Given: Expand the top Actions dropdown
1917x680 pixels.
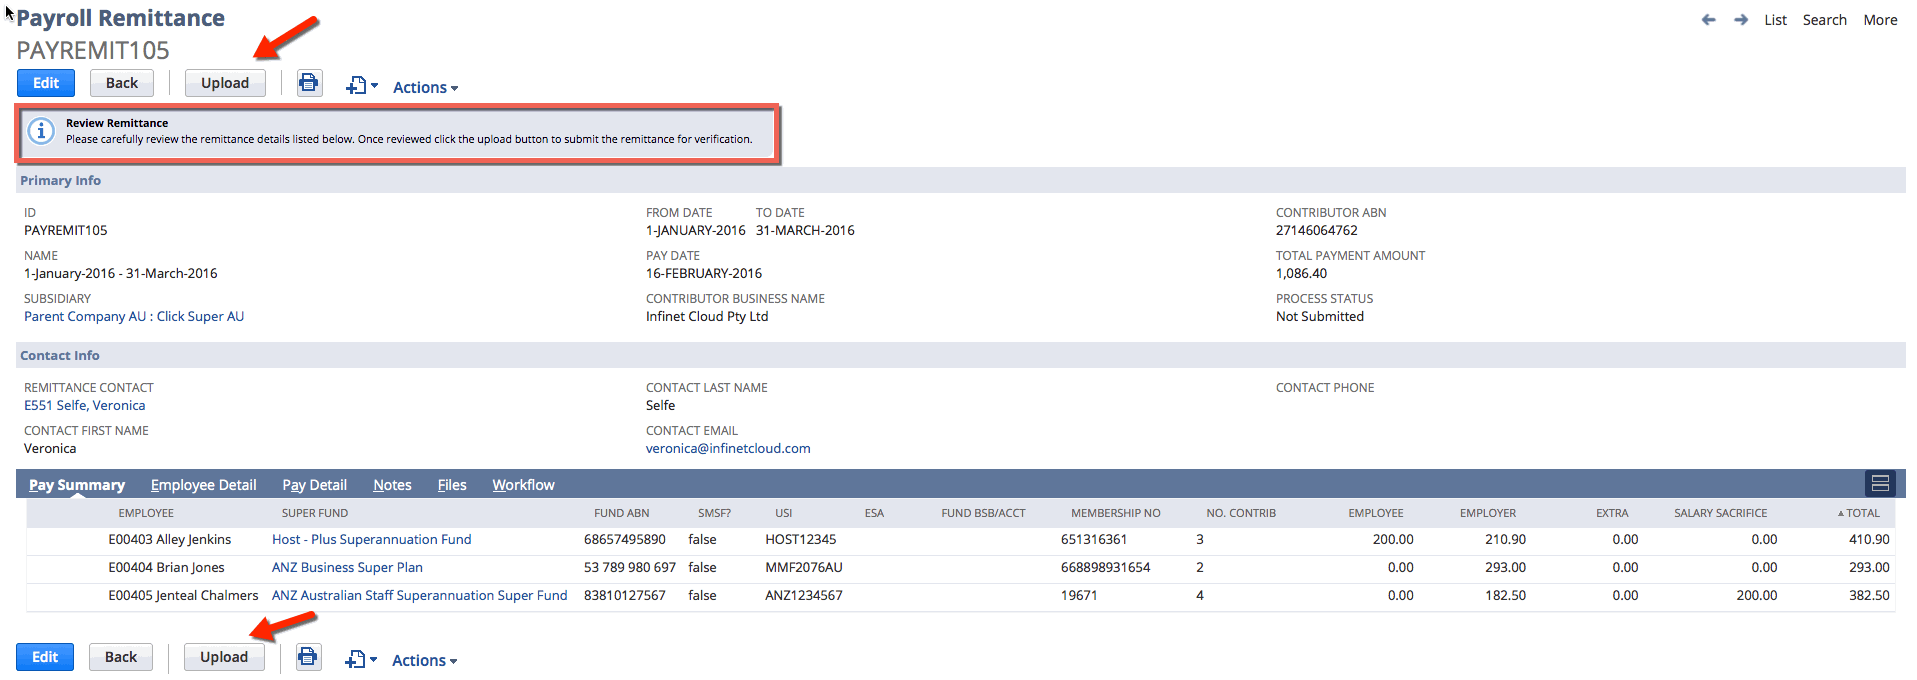Looking at the screenshot, I should click(425, 87).
